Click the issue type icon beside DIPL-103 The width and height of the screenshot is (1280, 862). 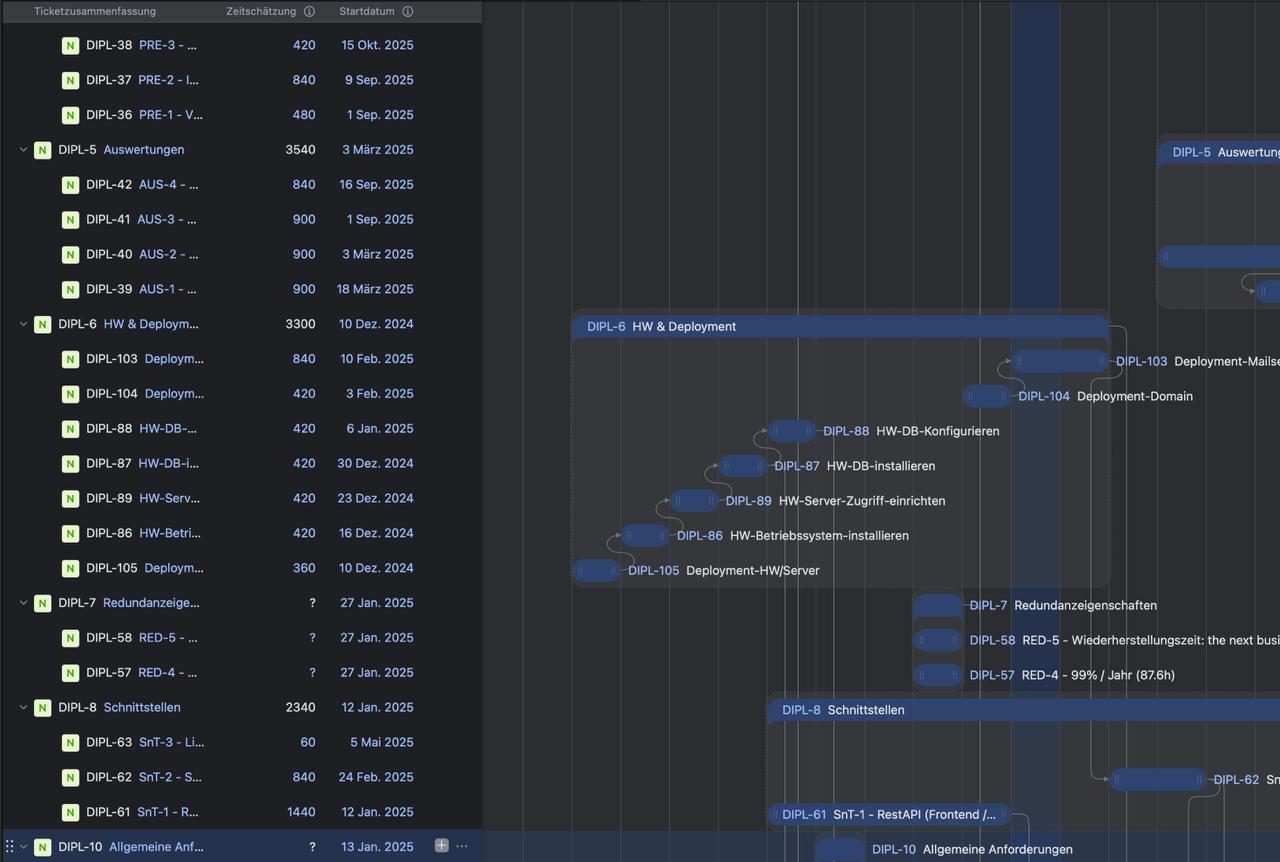(70, 359)
